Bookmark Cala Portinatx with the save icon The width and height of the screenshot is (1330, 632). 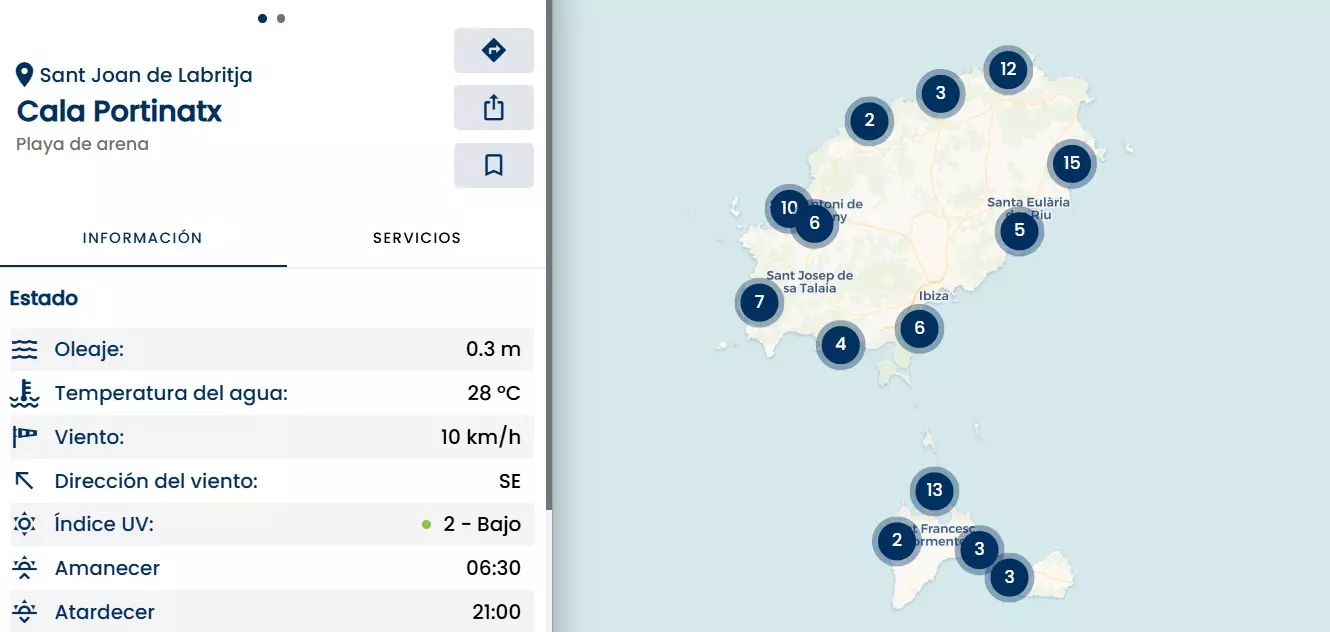point(493,165)
